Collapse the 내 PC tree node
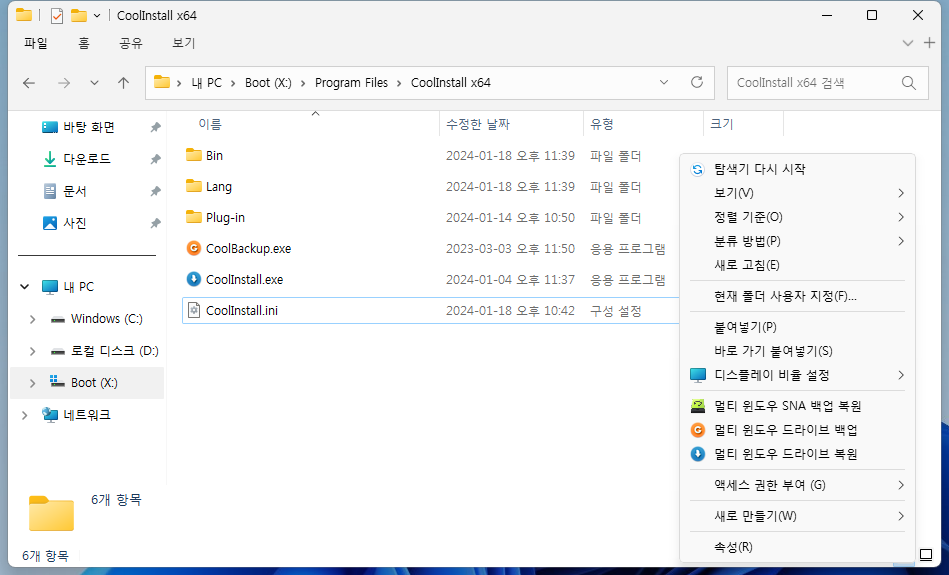 tap(25, 286)
